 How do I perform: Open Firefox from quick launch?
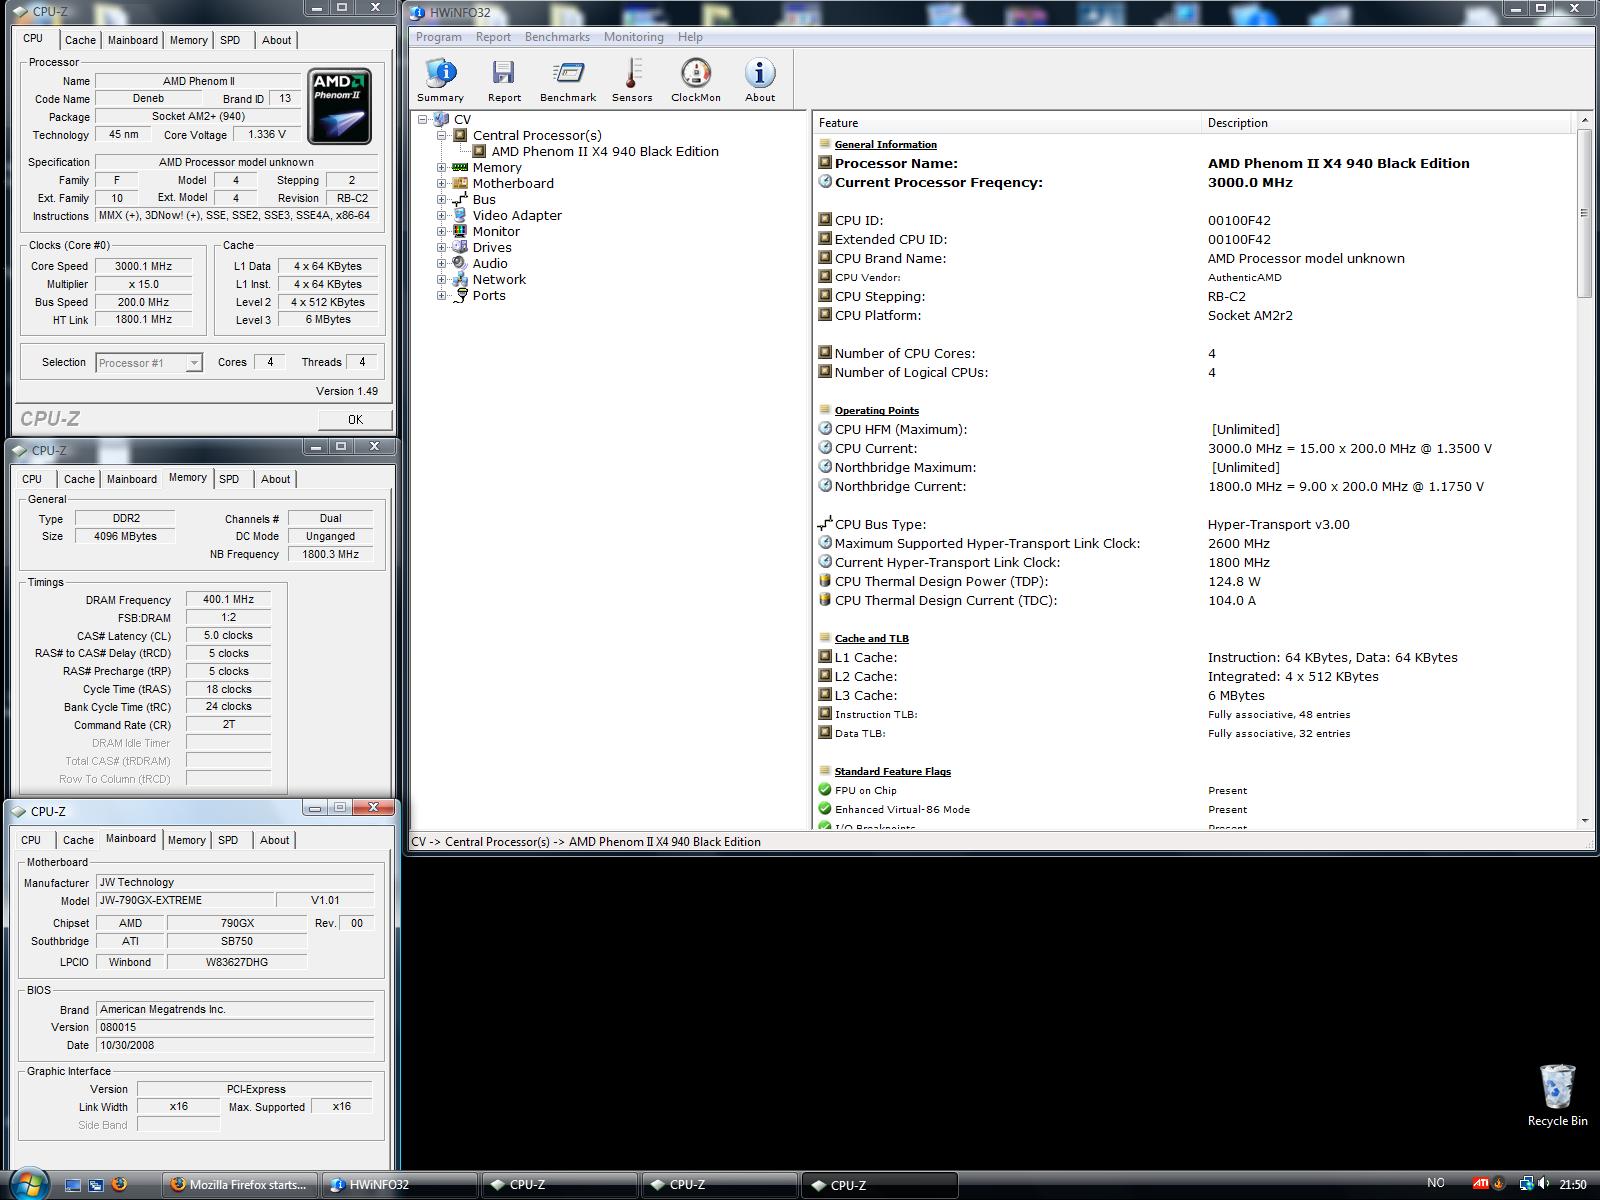click(x=119, y=1185)
